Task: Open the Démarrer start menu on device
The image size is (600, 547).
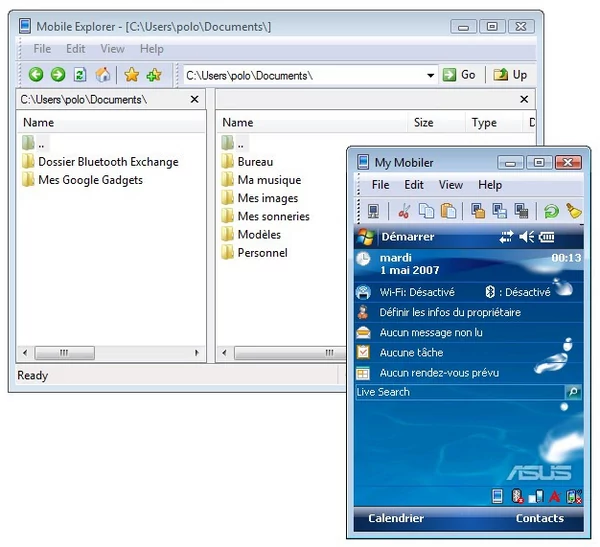Action: coord(396,237)
